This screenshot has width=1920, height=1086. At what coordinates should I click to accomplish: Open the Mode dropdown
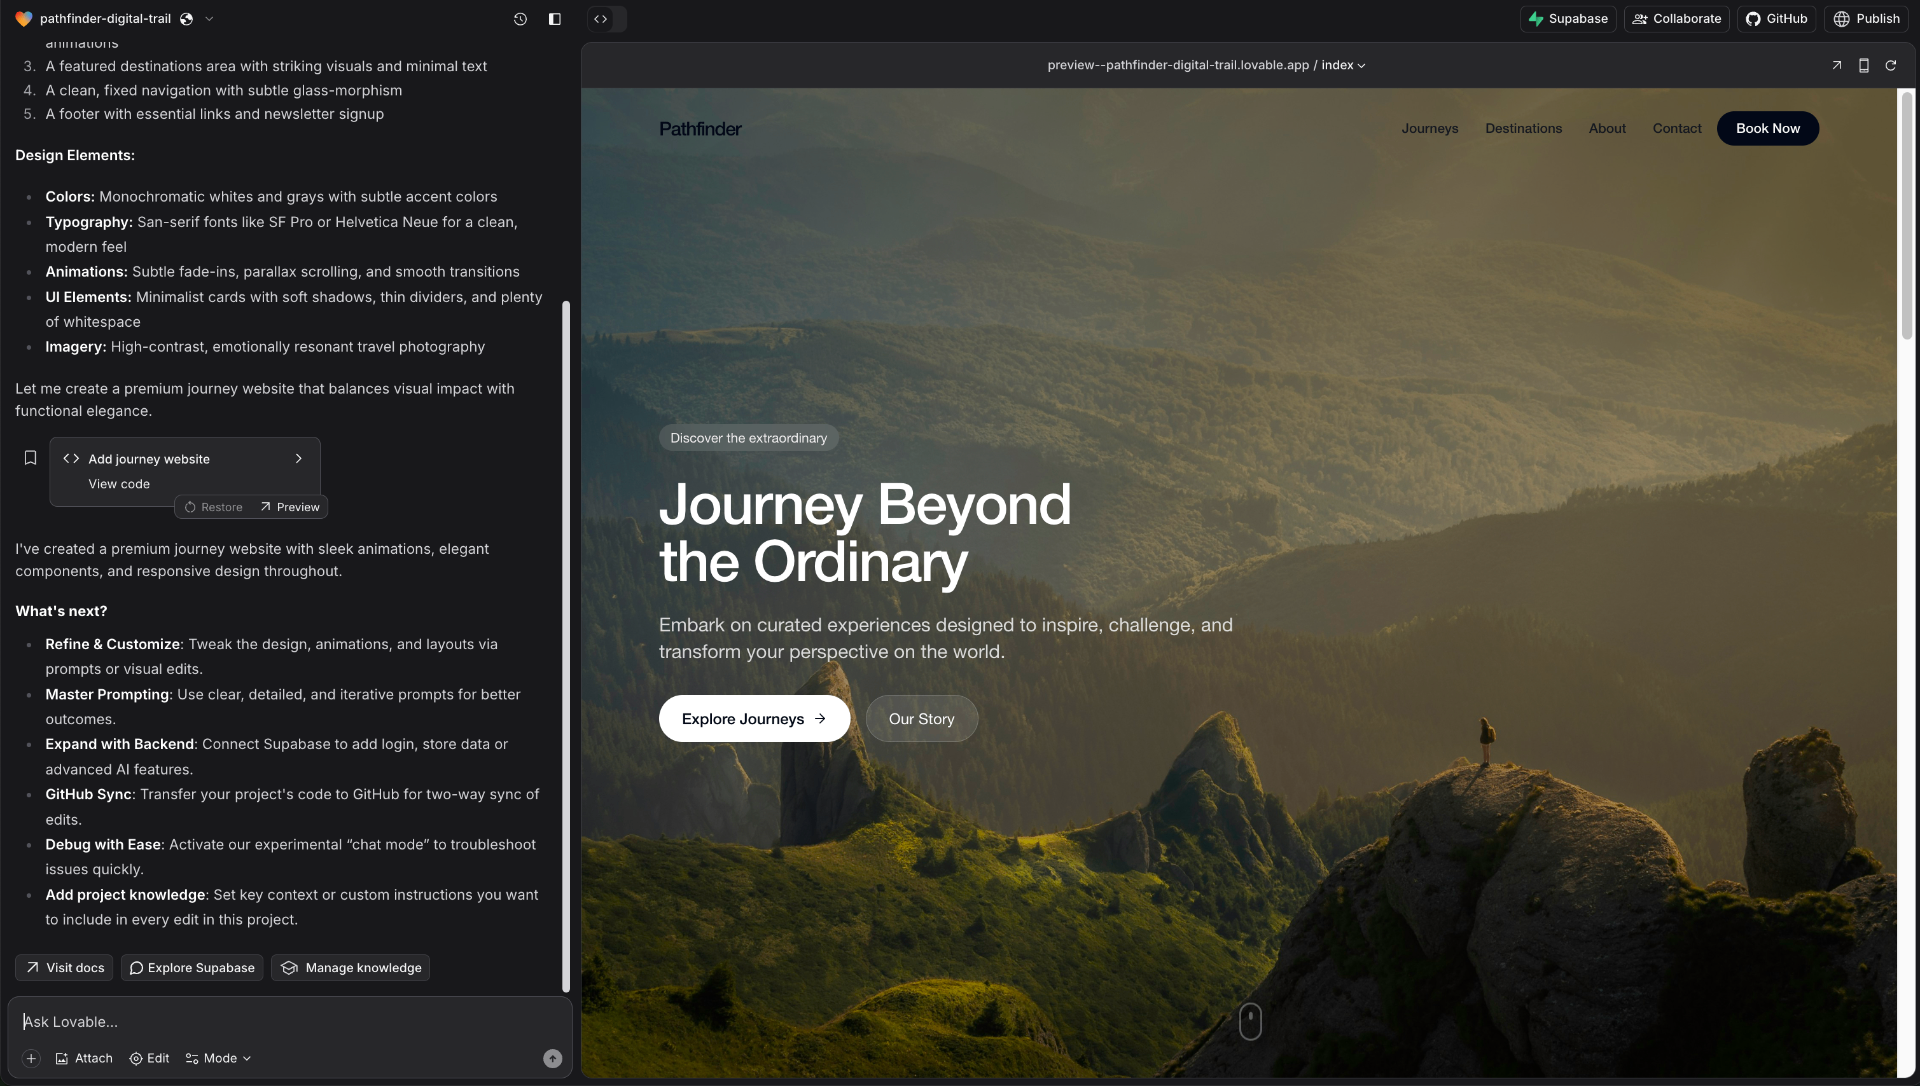[218, 1058]
